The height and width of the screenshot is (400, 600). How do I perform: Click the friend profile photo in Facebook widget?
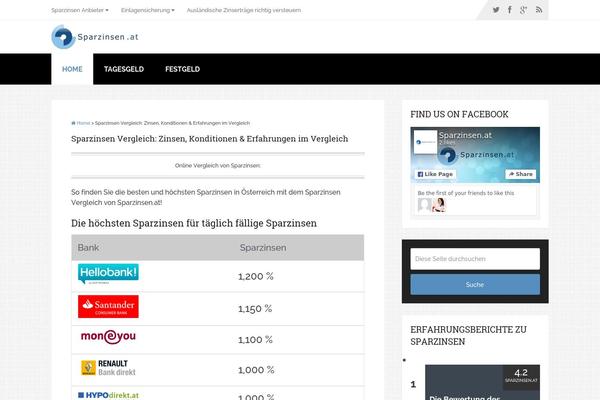click(x=439, y=205)
